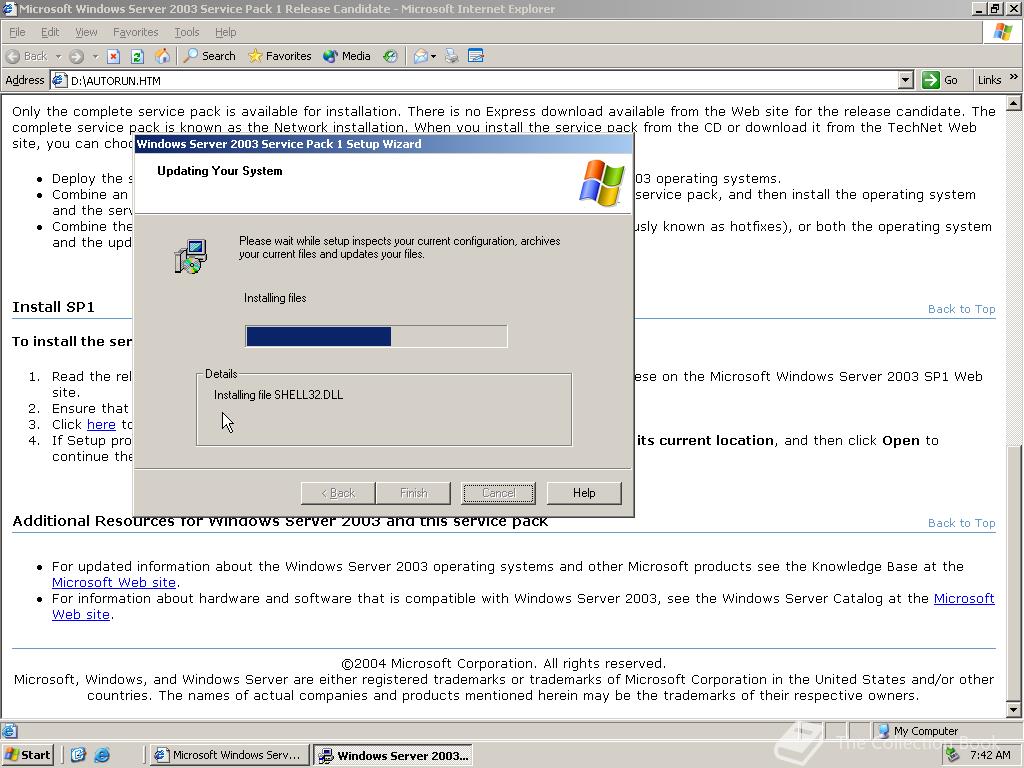
Task: Click the Windows logo throbber in IE
Action: [1002, 32]
